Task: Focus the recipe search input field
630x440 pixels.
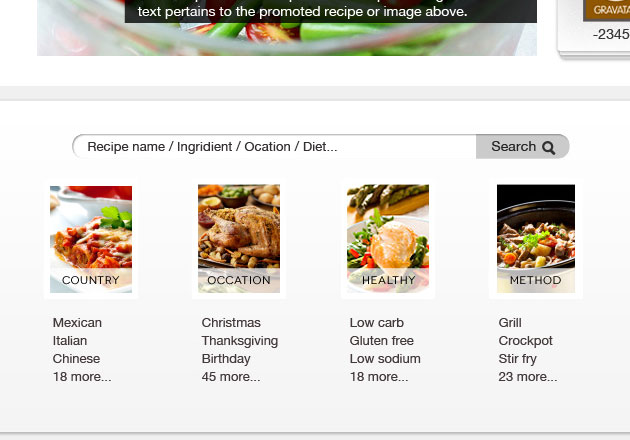Action: click(x=274, y=147)
